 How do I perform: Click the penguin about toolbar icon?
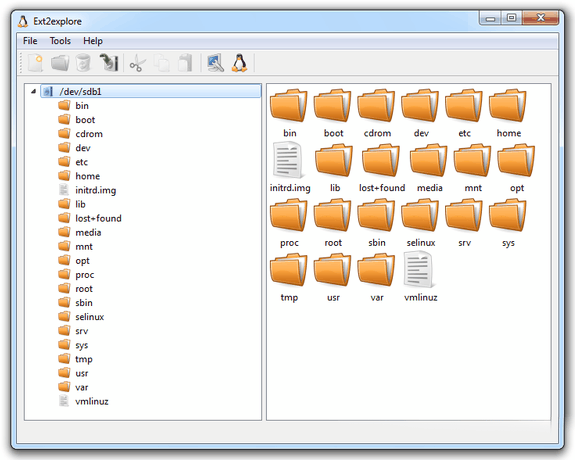pos(239,63)
